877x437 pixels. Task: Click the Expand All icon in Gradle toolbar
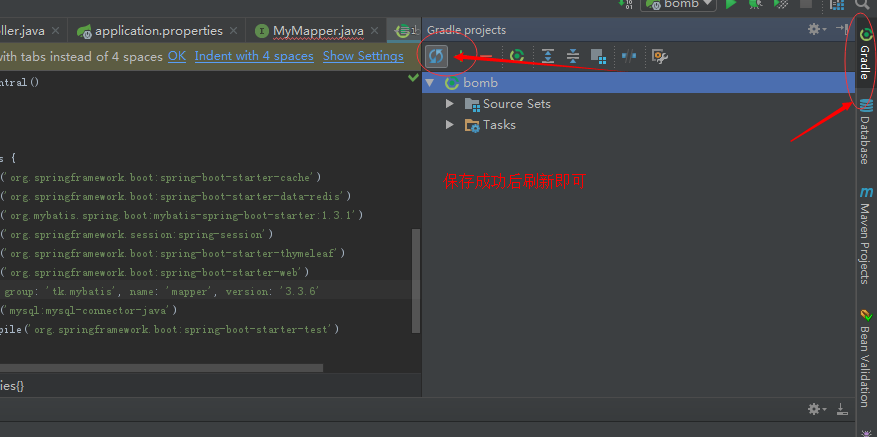coord(548,56)
